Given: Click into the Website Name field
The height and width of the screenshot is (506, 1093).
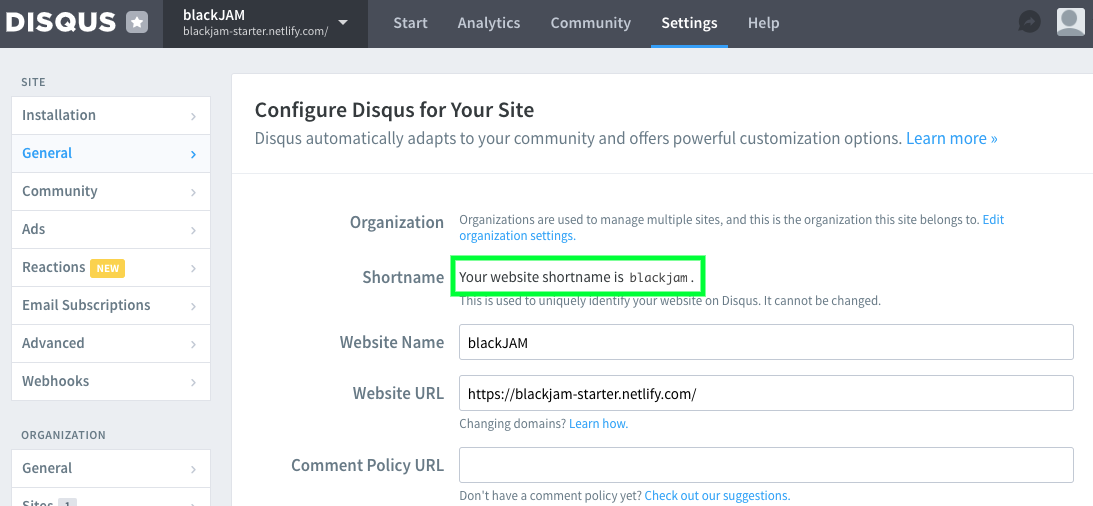Looking at the screenshot, I should click(766, 342).
